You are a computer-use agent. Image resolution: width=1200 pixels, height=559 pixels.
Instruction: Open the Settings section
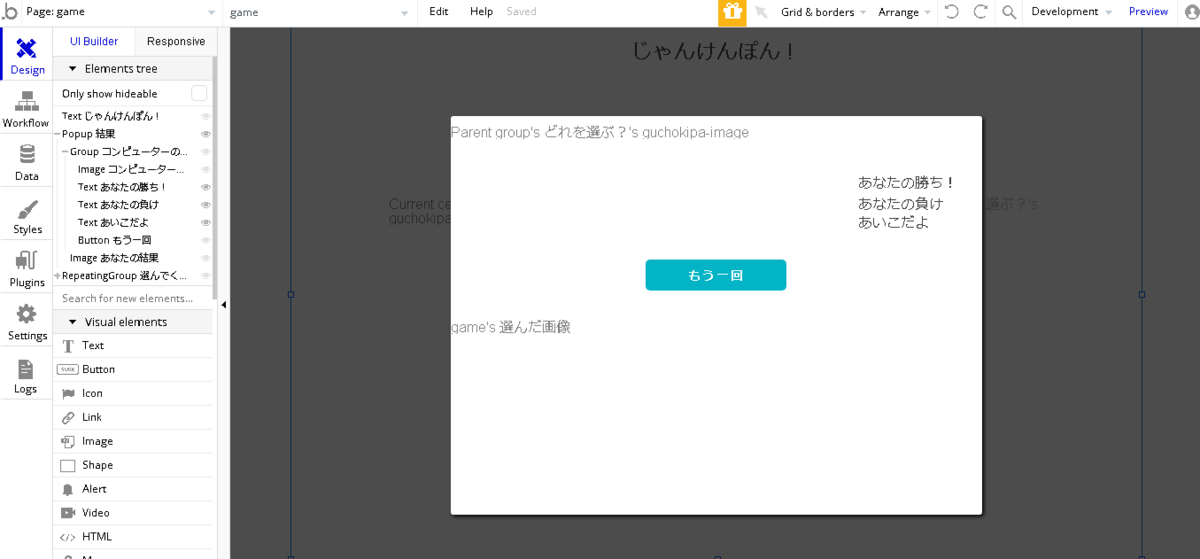coord(27,322)
